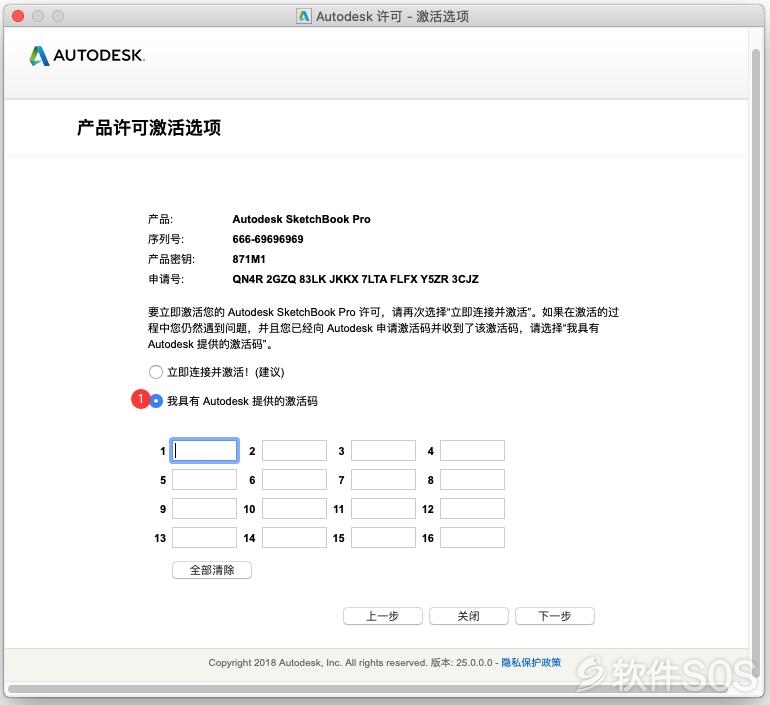Click activation code field 14

point(294,538)
